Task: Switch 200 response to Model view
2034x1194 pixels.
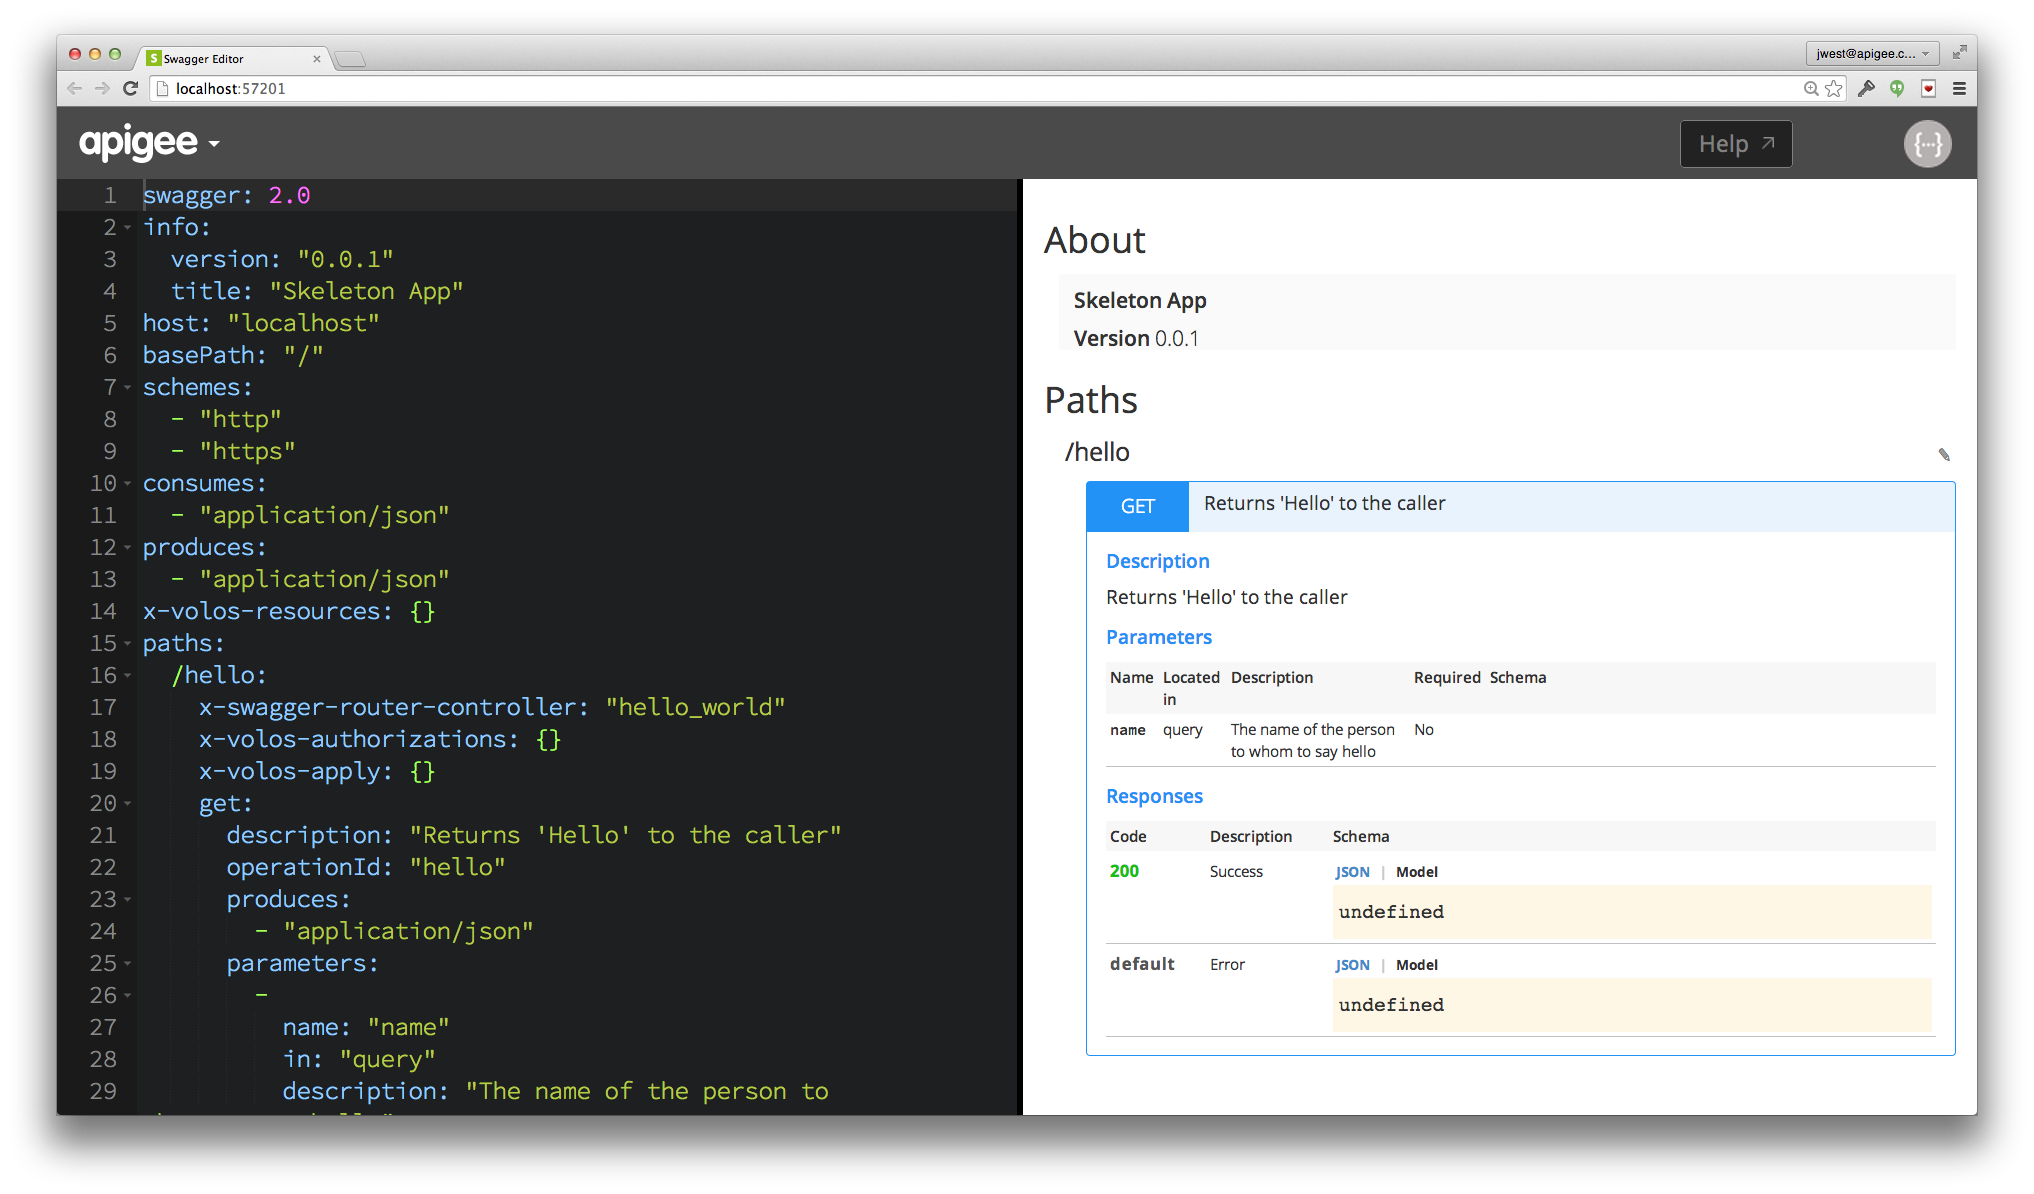Action: (x=1416, y=872)
